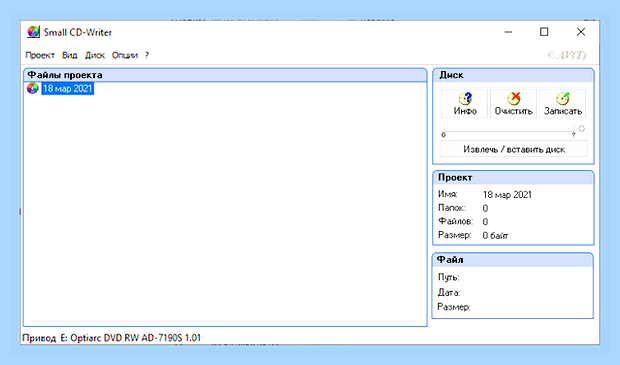620x365 pixels.
Task: Click the Папок: label
Action: coord(452,208)
